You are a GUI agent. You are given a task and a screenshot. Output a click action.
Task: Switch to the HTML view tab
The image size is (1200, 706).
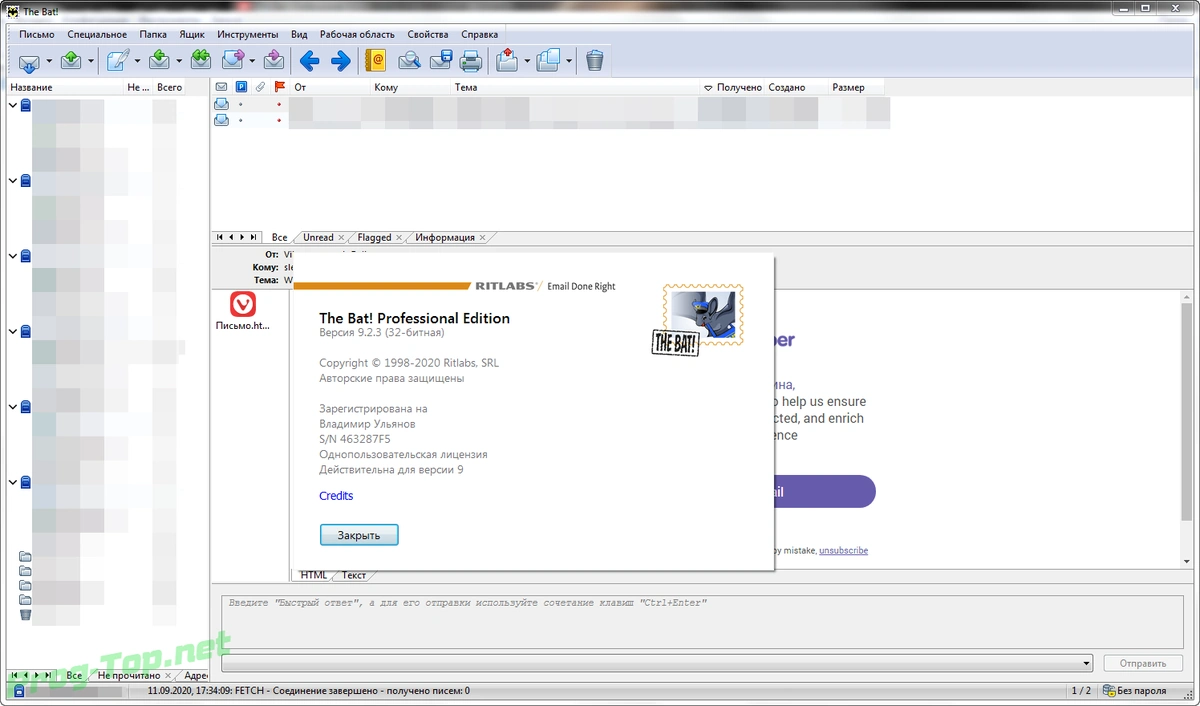[x=314, y=575]
